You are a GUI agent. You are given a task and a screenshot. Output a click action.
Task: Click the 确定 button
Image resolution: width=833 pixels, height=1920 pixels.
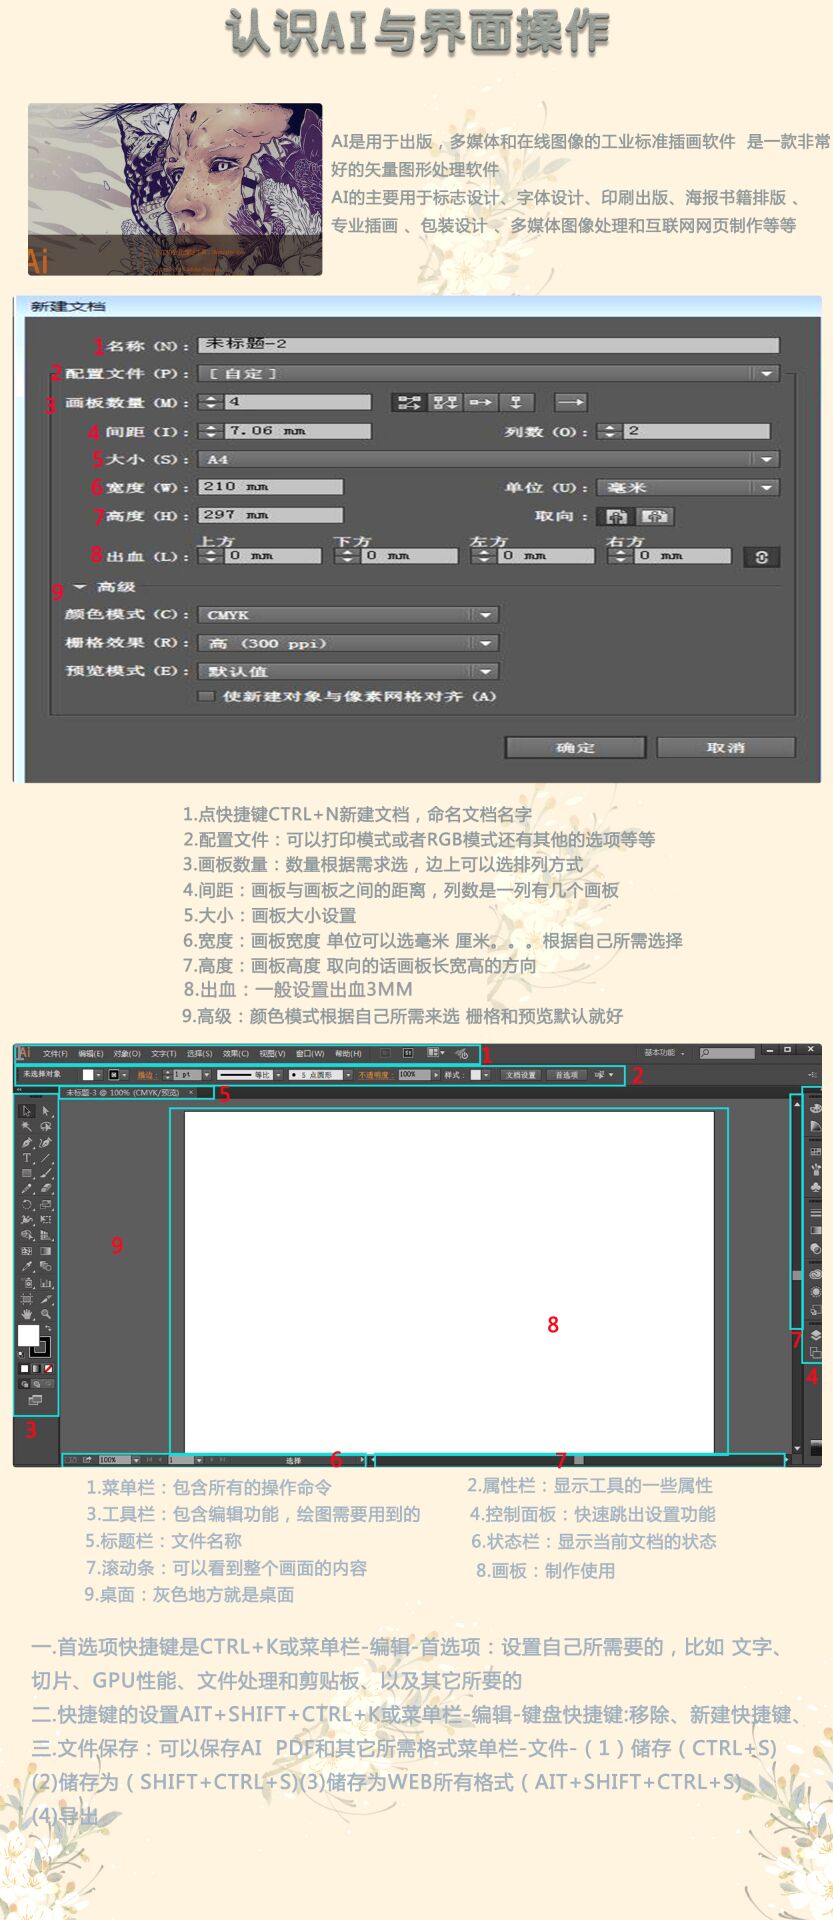574,747
